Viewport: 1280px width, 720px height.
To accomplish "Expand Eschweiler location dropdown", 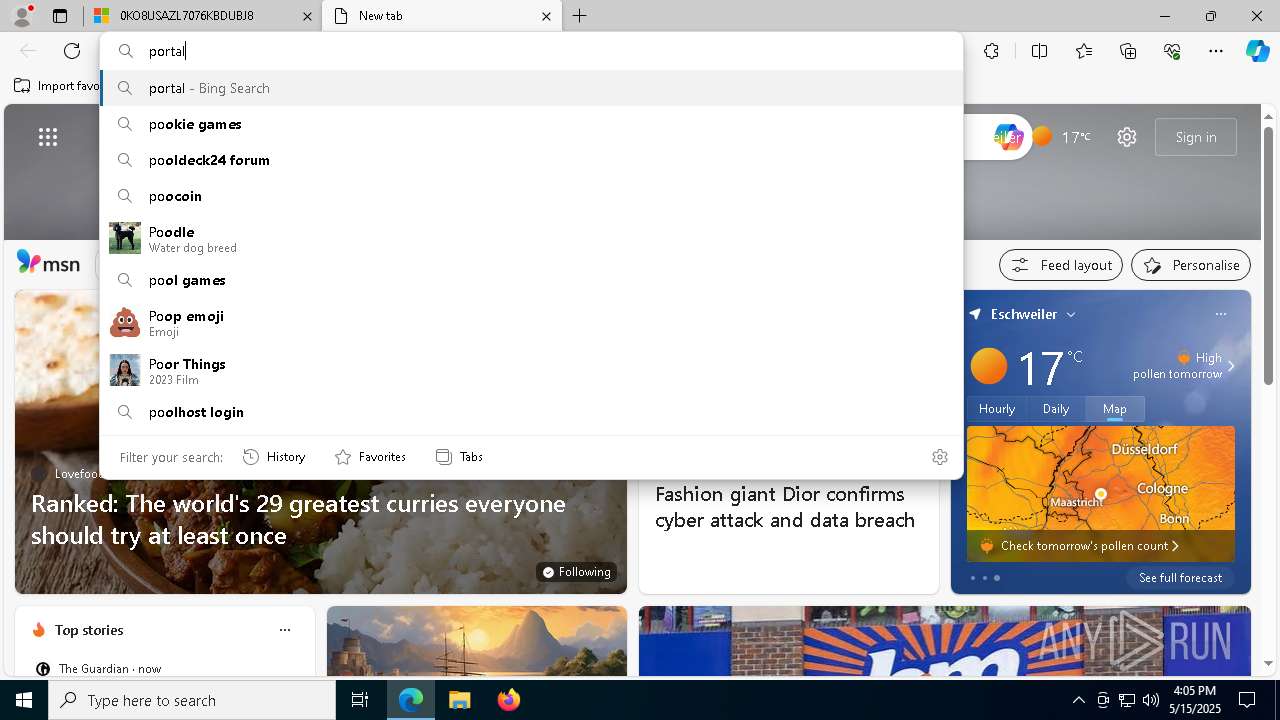I will [1071, 314].
